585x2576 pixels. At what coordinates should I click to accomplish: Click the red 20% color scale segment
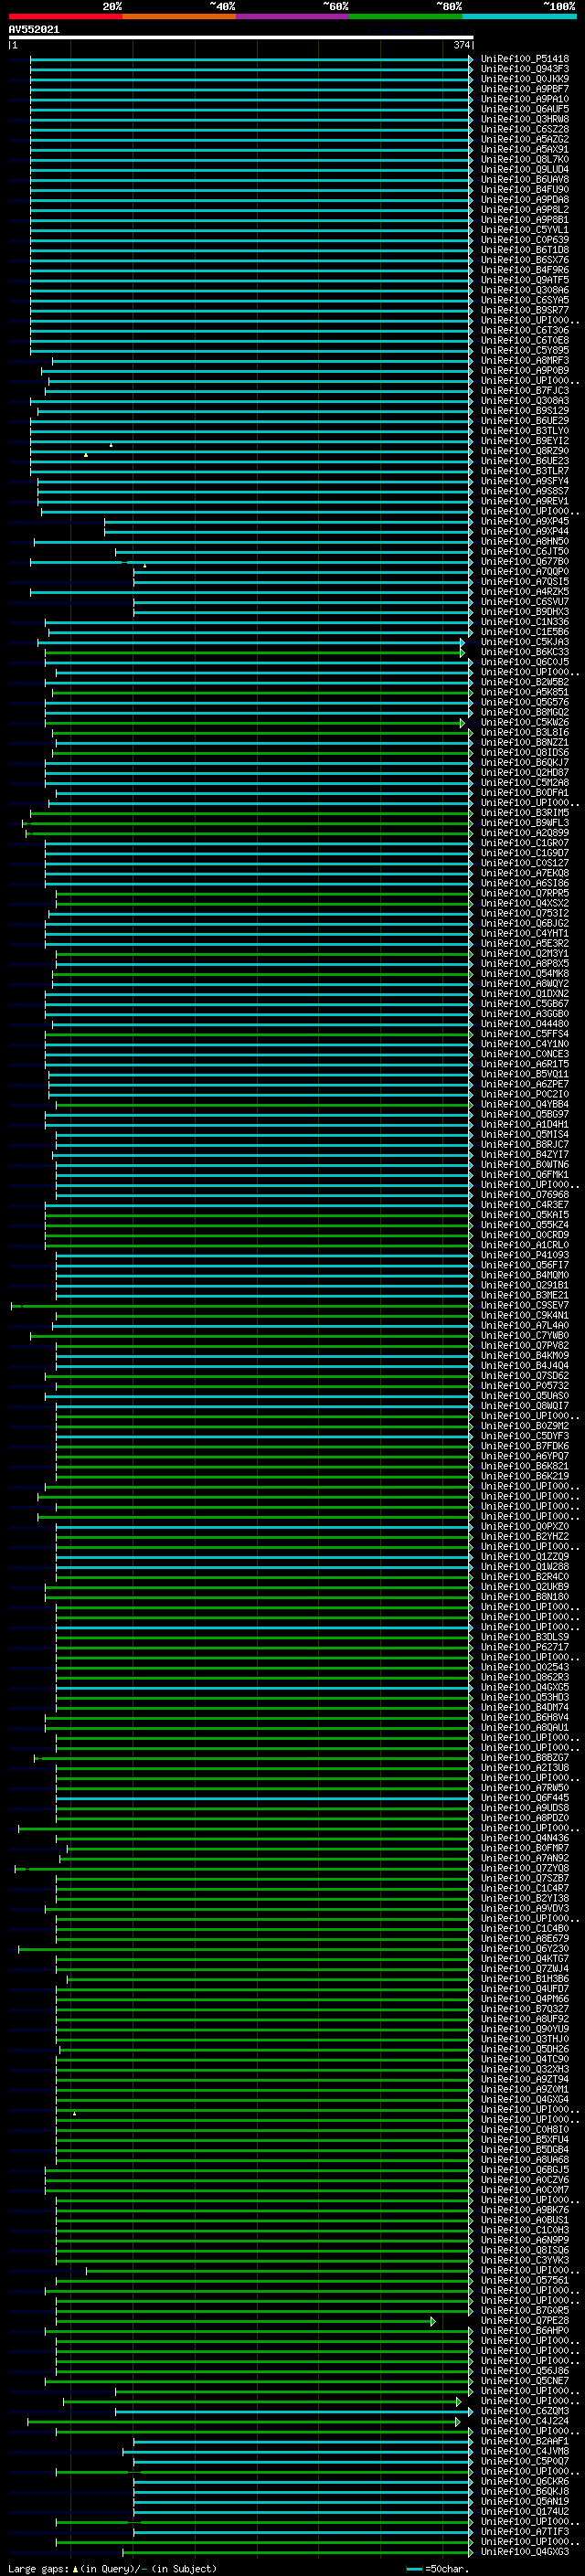point(66,16)
